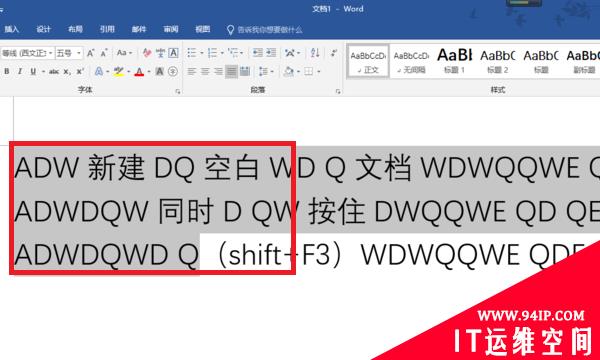Click the Multilevel List icon
Viewport: 600px width, 360px height.
tap(233, 53)
